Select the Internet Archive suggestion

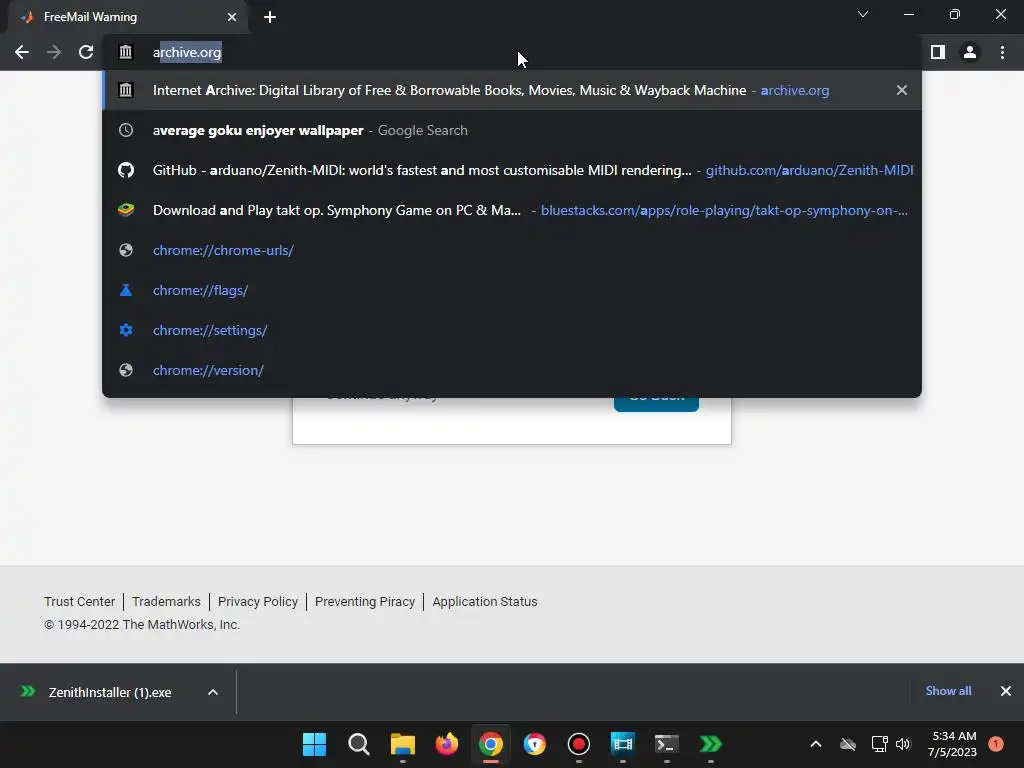point(512,90)
